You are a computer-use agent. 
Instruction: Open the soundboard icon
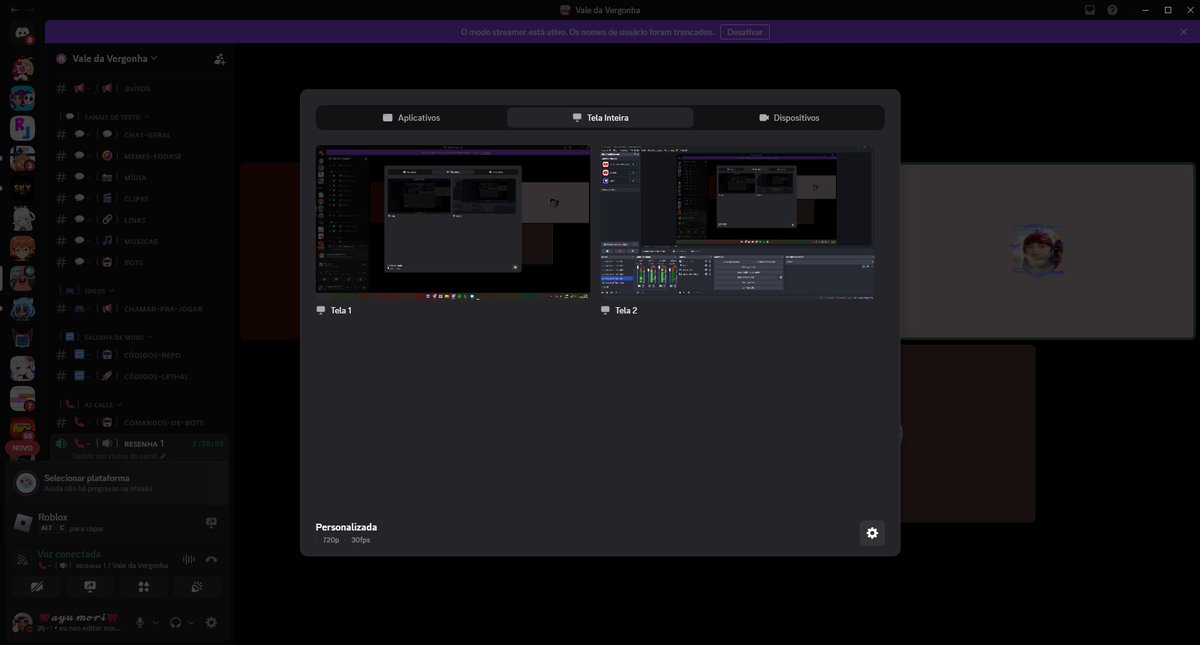click(197, 588)
